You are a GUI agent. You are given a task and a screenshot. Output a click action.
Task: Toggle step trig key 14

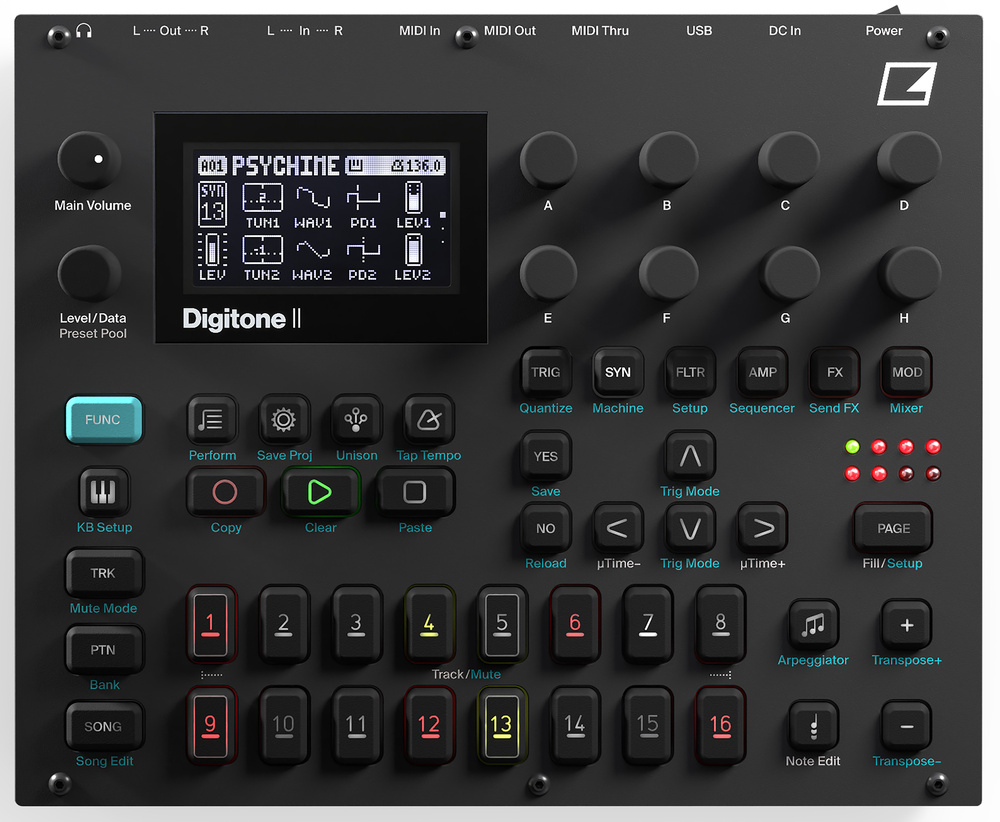pos(575,726)
